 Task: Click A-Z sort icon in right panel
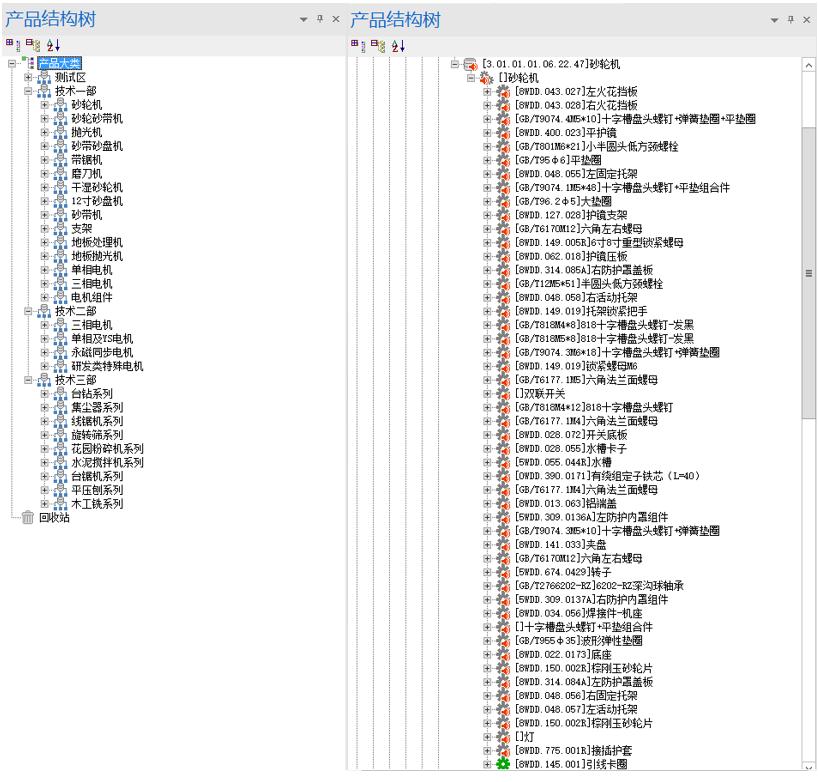coord(399,46)
